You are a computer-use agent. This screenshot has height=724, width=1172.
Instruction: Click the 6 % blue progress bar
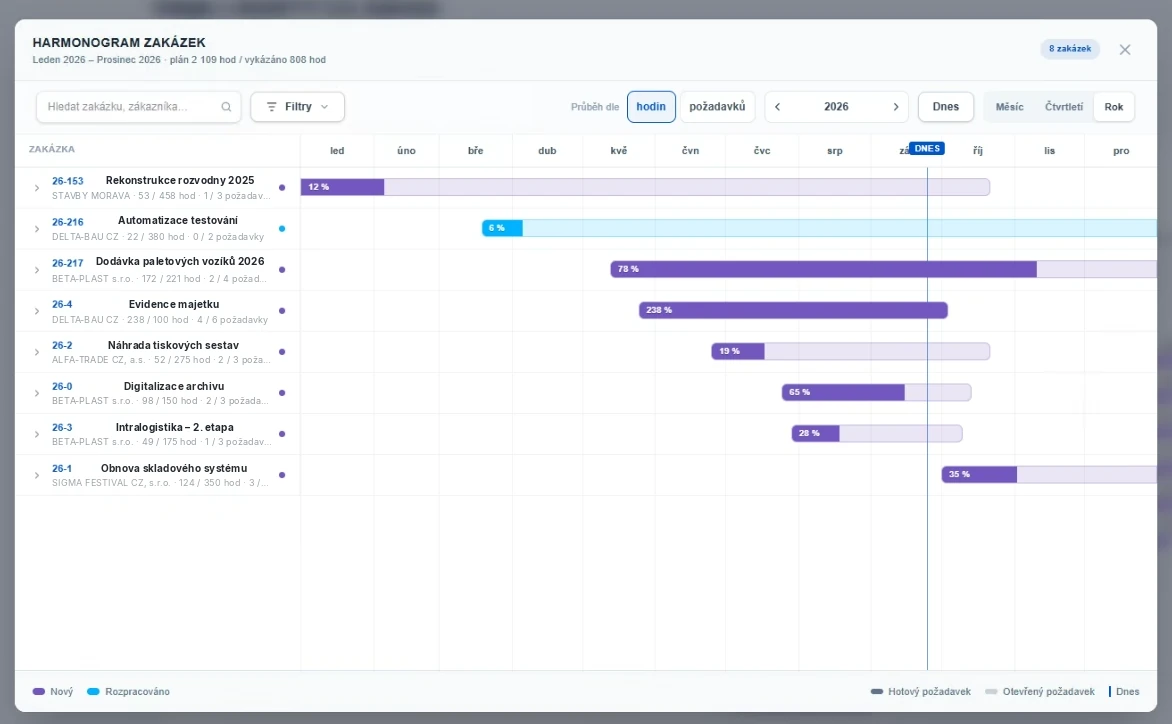click(x=819, y=228)
